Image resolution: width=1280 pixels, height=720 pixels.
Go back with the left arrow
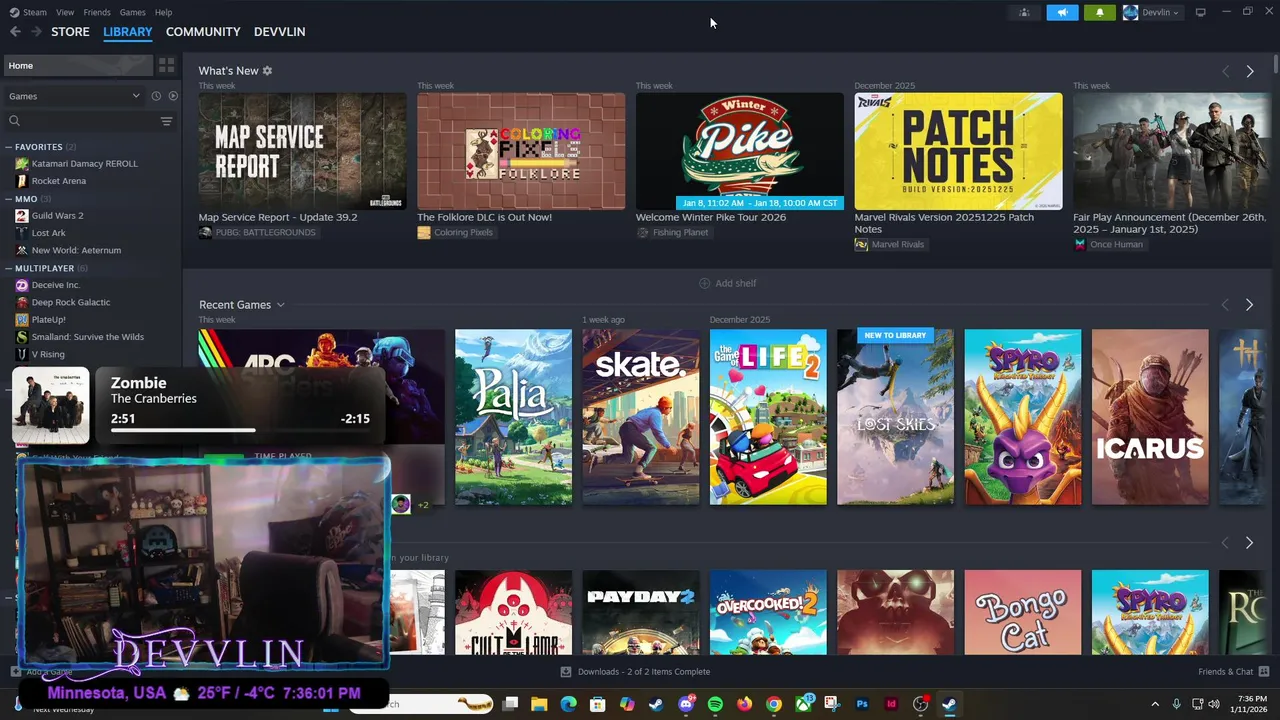[15, 32]
